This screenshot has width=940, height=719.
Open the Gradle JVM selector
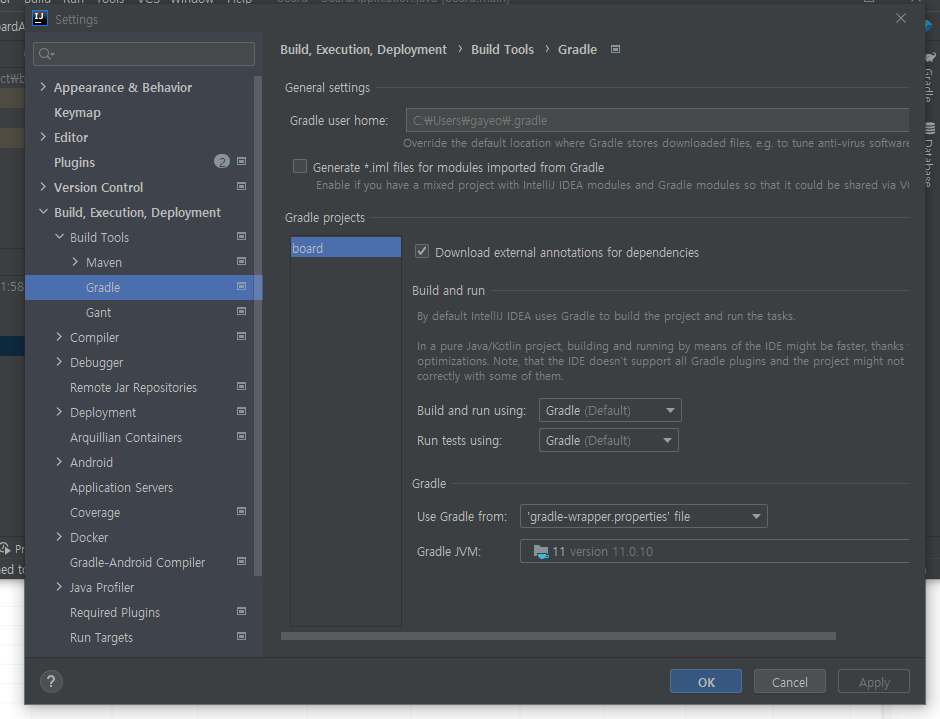[714, 551]
